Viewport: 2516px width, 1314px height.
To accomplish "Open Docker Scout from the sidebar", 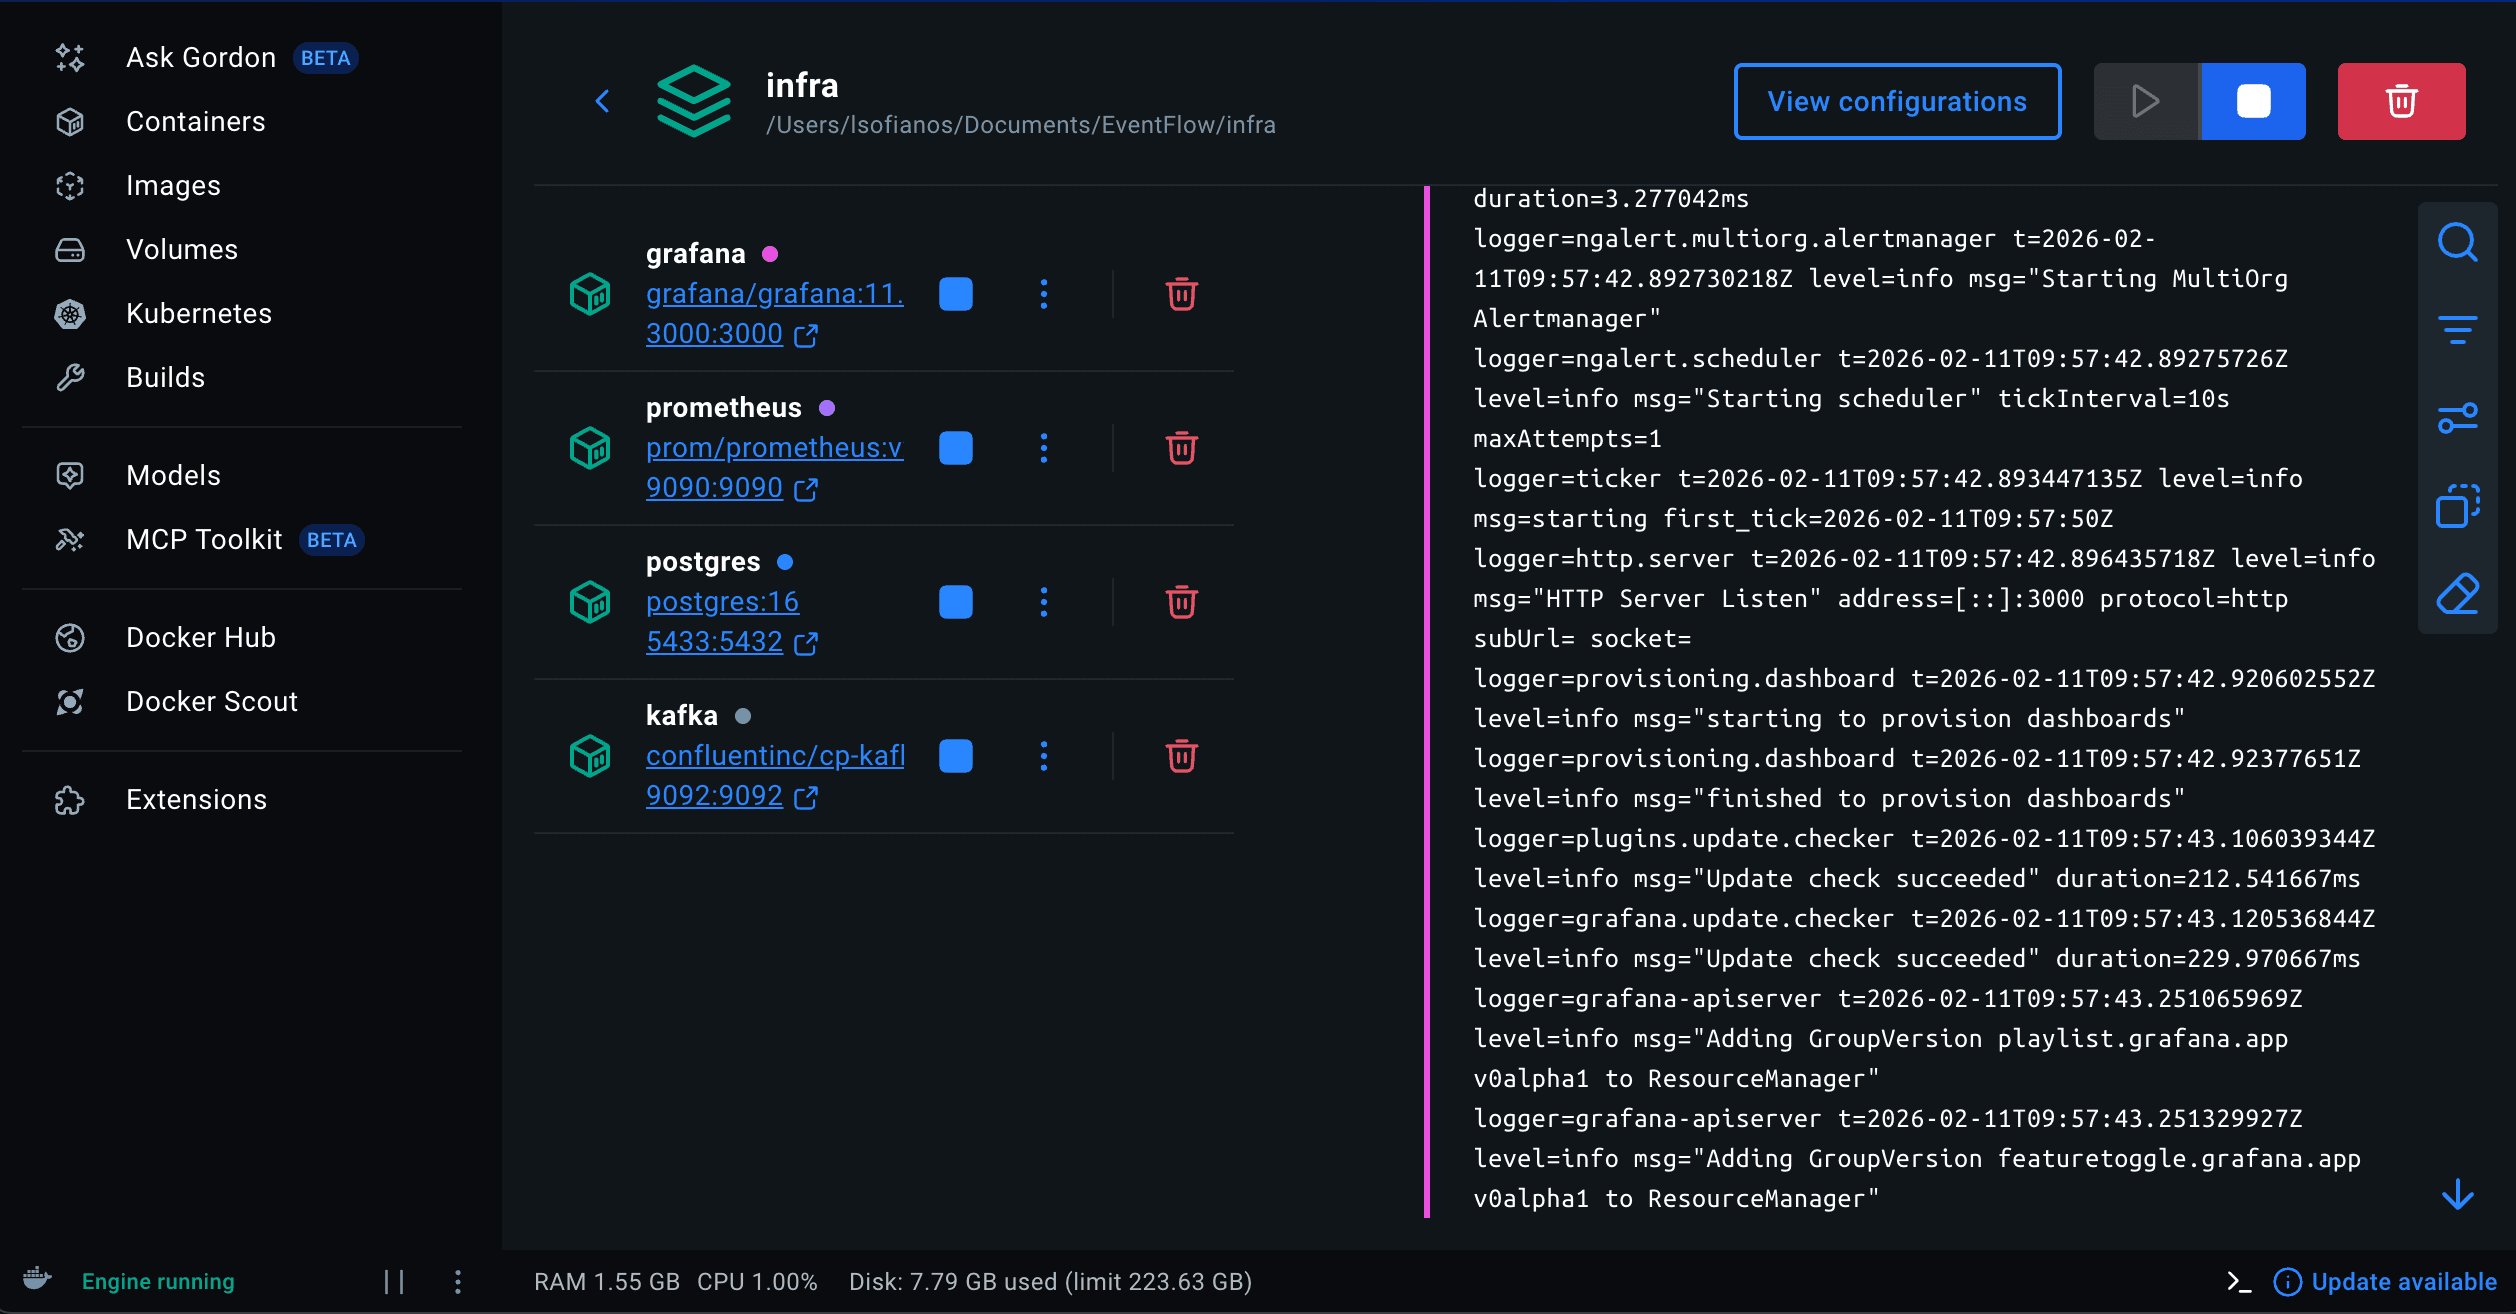I will (212, 701).
